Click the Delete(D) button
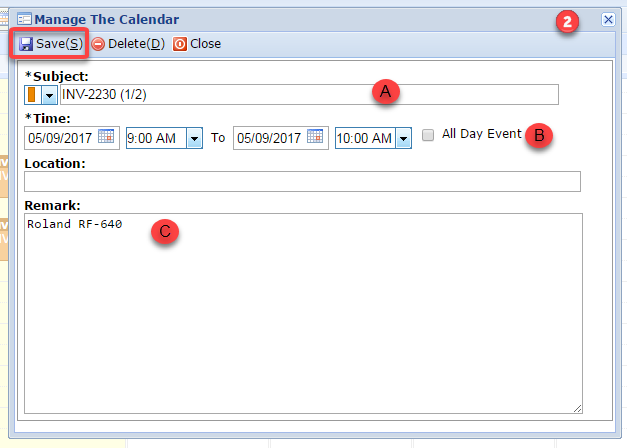This screenshot has height=448, width=627. click(x=128, y=44)
